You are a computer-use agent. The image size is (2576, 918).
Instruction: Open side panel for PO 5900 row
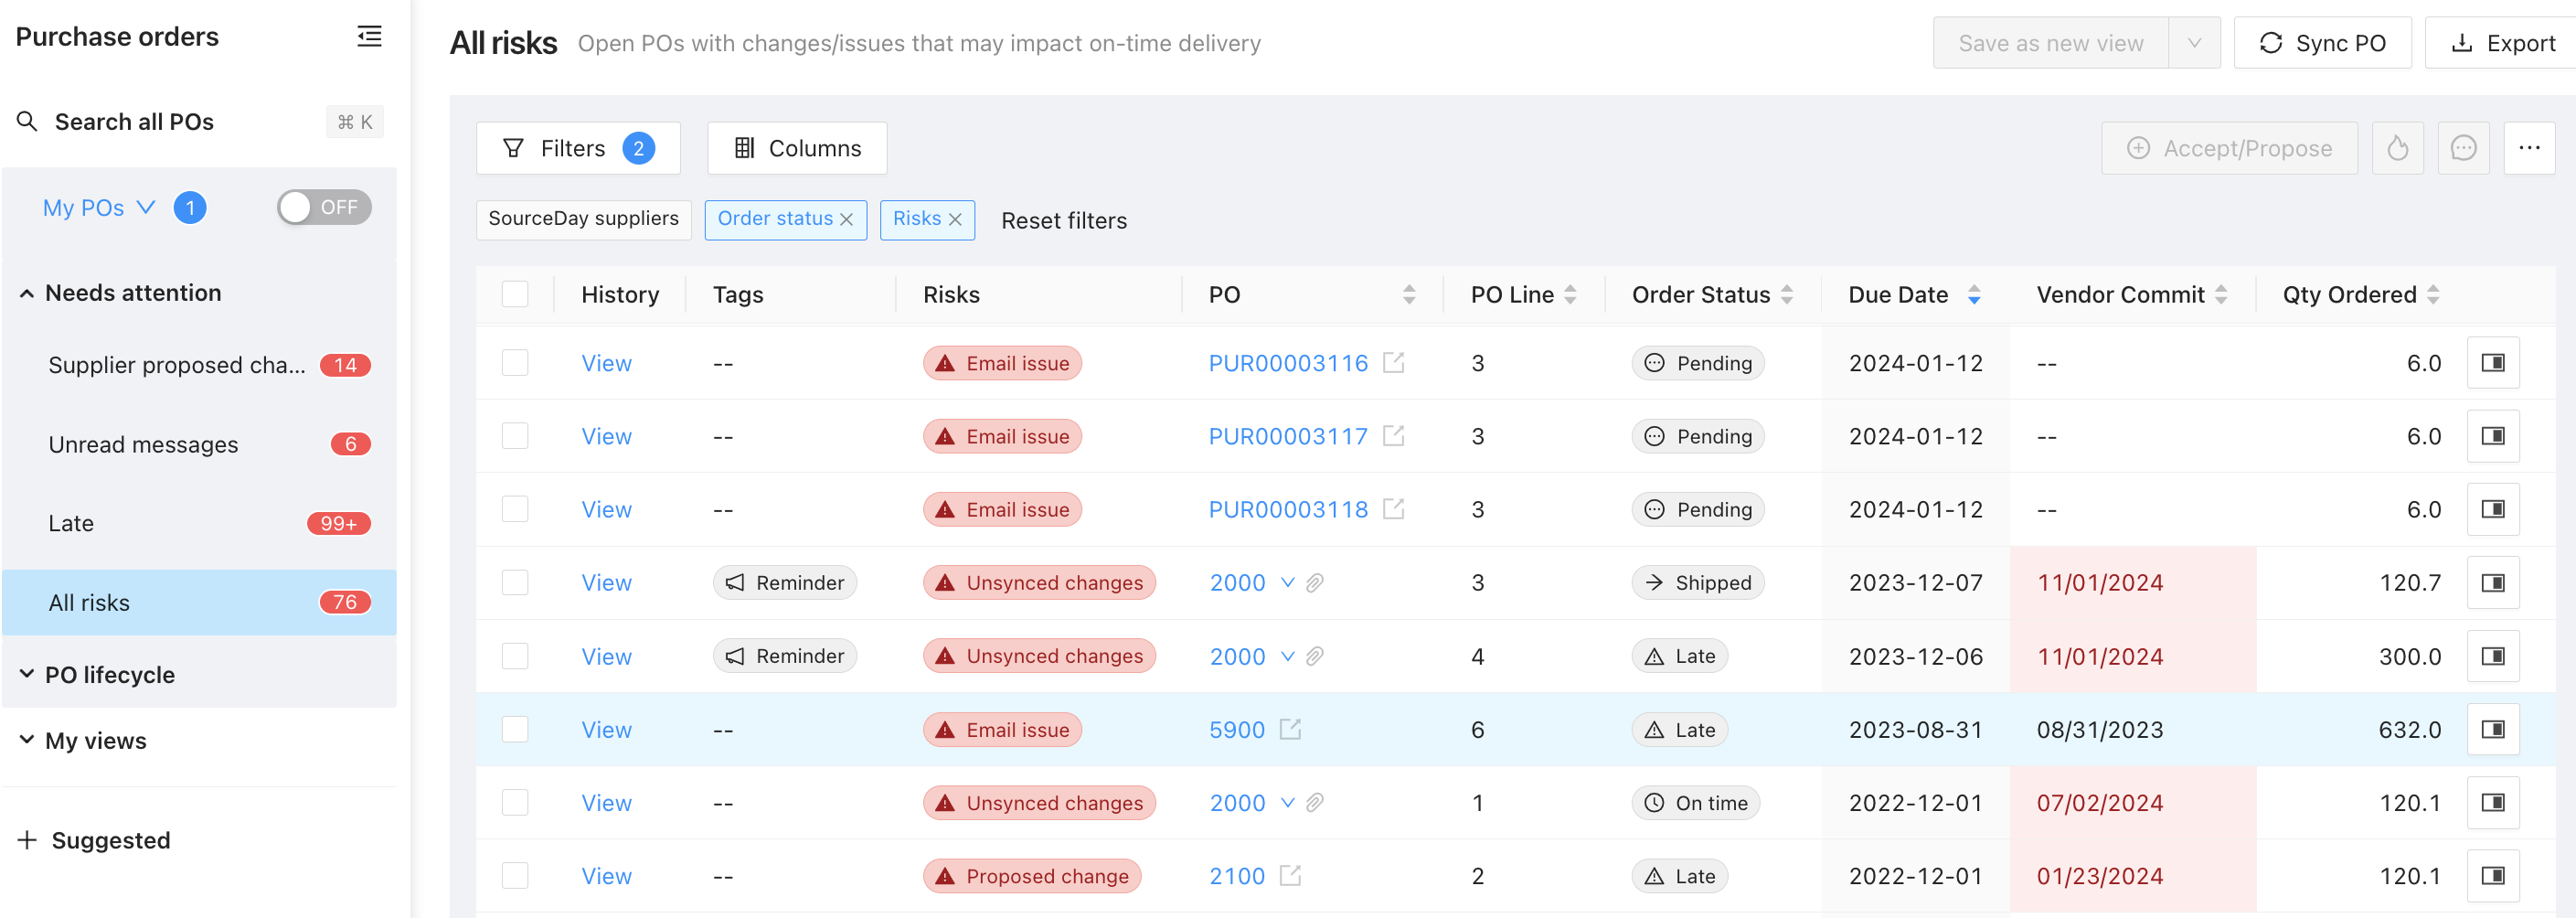(2492, 729)
